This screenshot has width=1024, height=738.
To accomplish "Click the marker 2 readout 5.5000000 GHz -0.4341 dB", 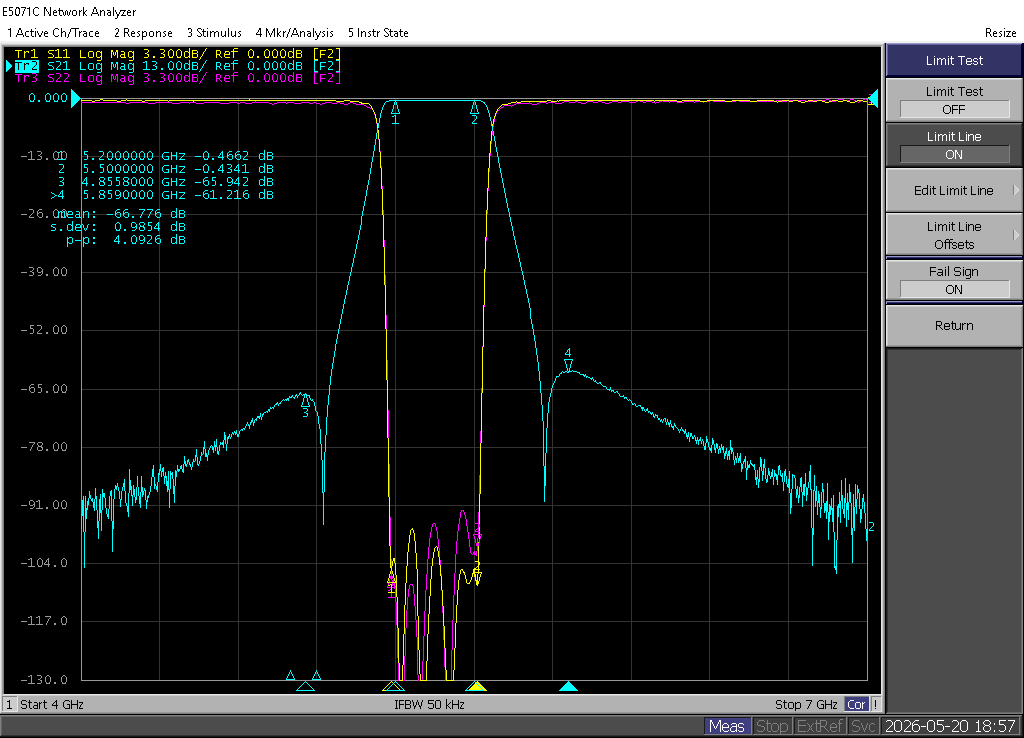I will pos(163,169).
